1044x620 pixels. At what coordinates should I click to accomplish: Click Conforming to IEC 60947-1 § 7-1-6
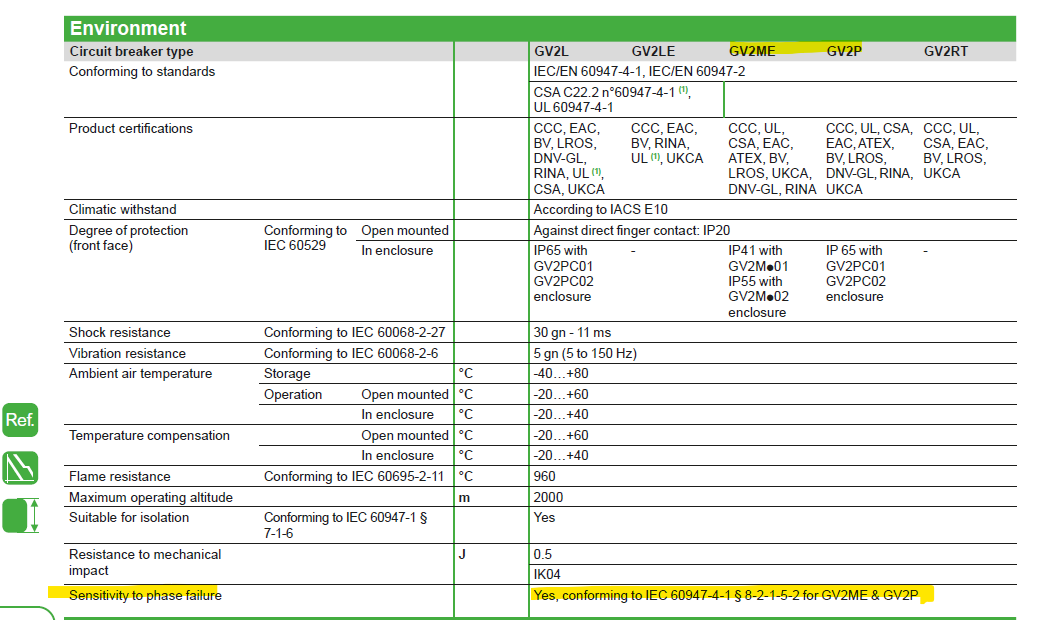(x=345, y=525)
